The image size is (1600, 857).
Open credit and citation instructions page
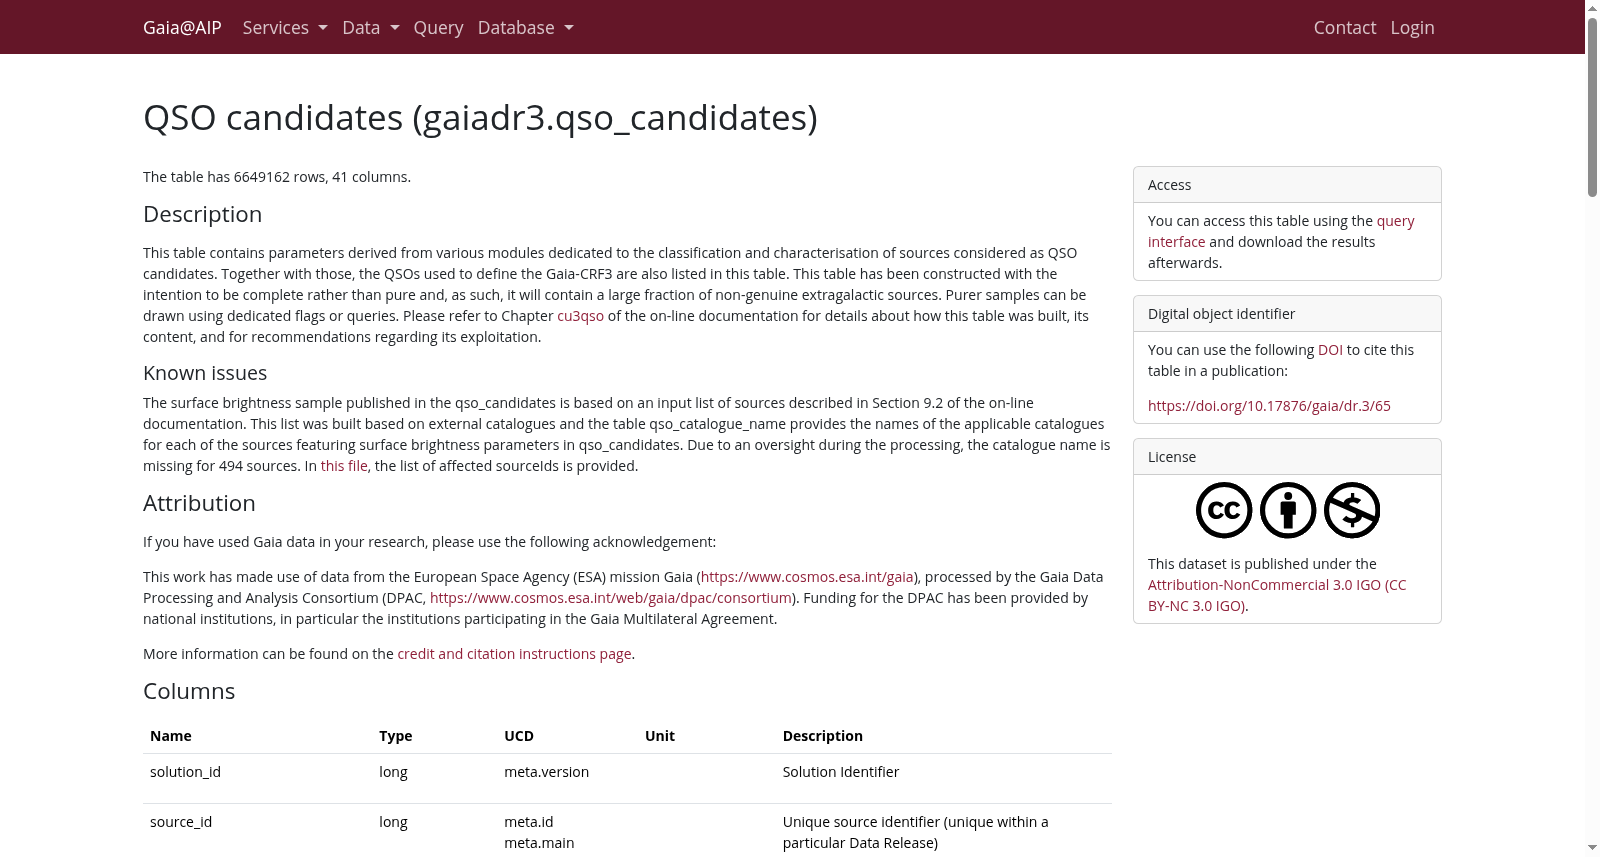pyautogui.click(x=514, y=654)
